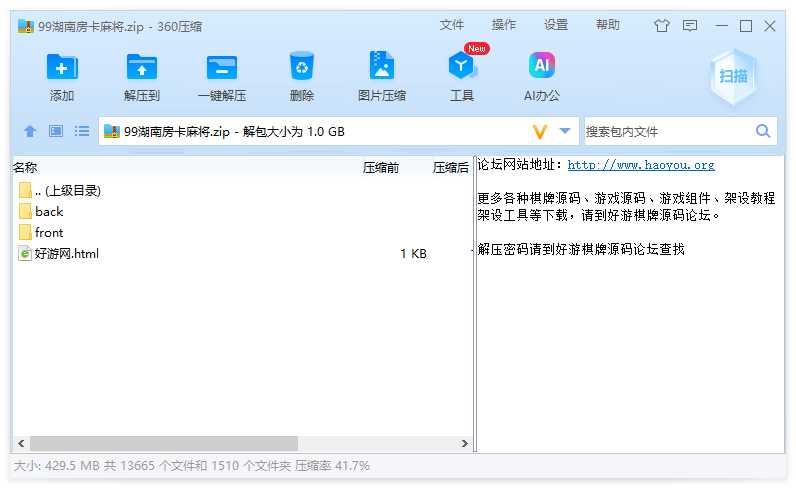Click comment line 解压密码请到好游棋牌源码论坛查找
The height and width of the screenshot is (488, 796).
[581, 249]
